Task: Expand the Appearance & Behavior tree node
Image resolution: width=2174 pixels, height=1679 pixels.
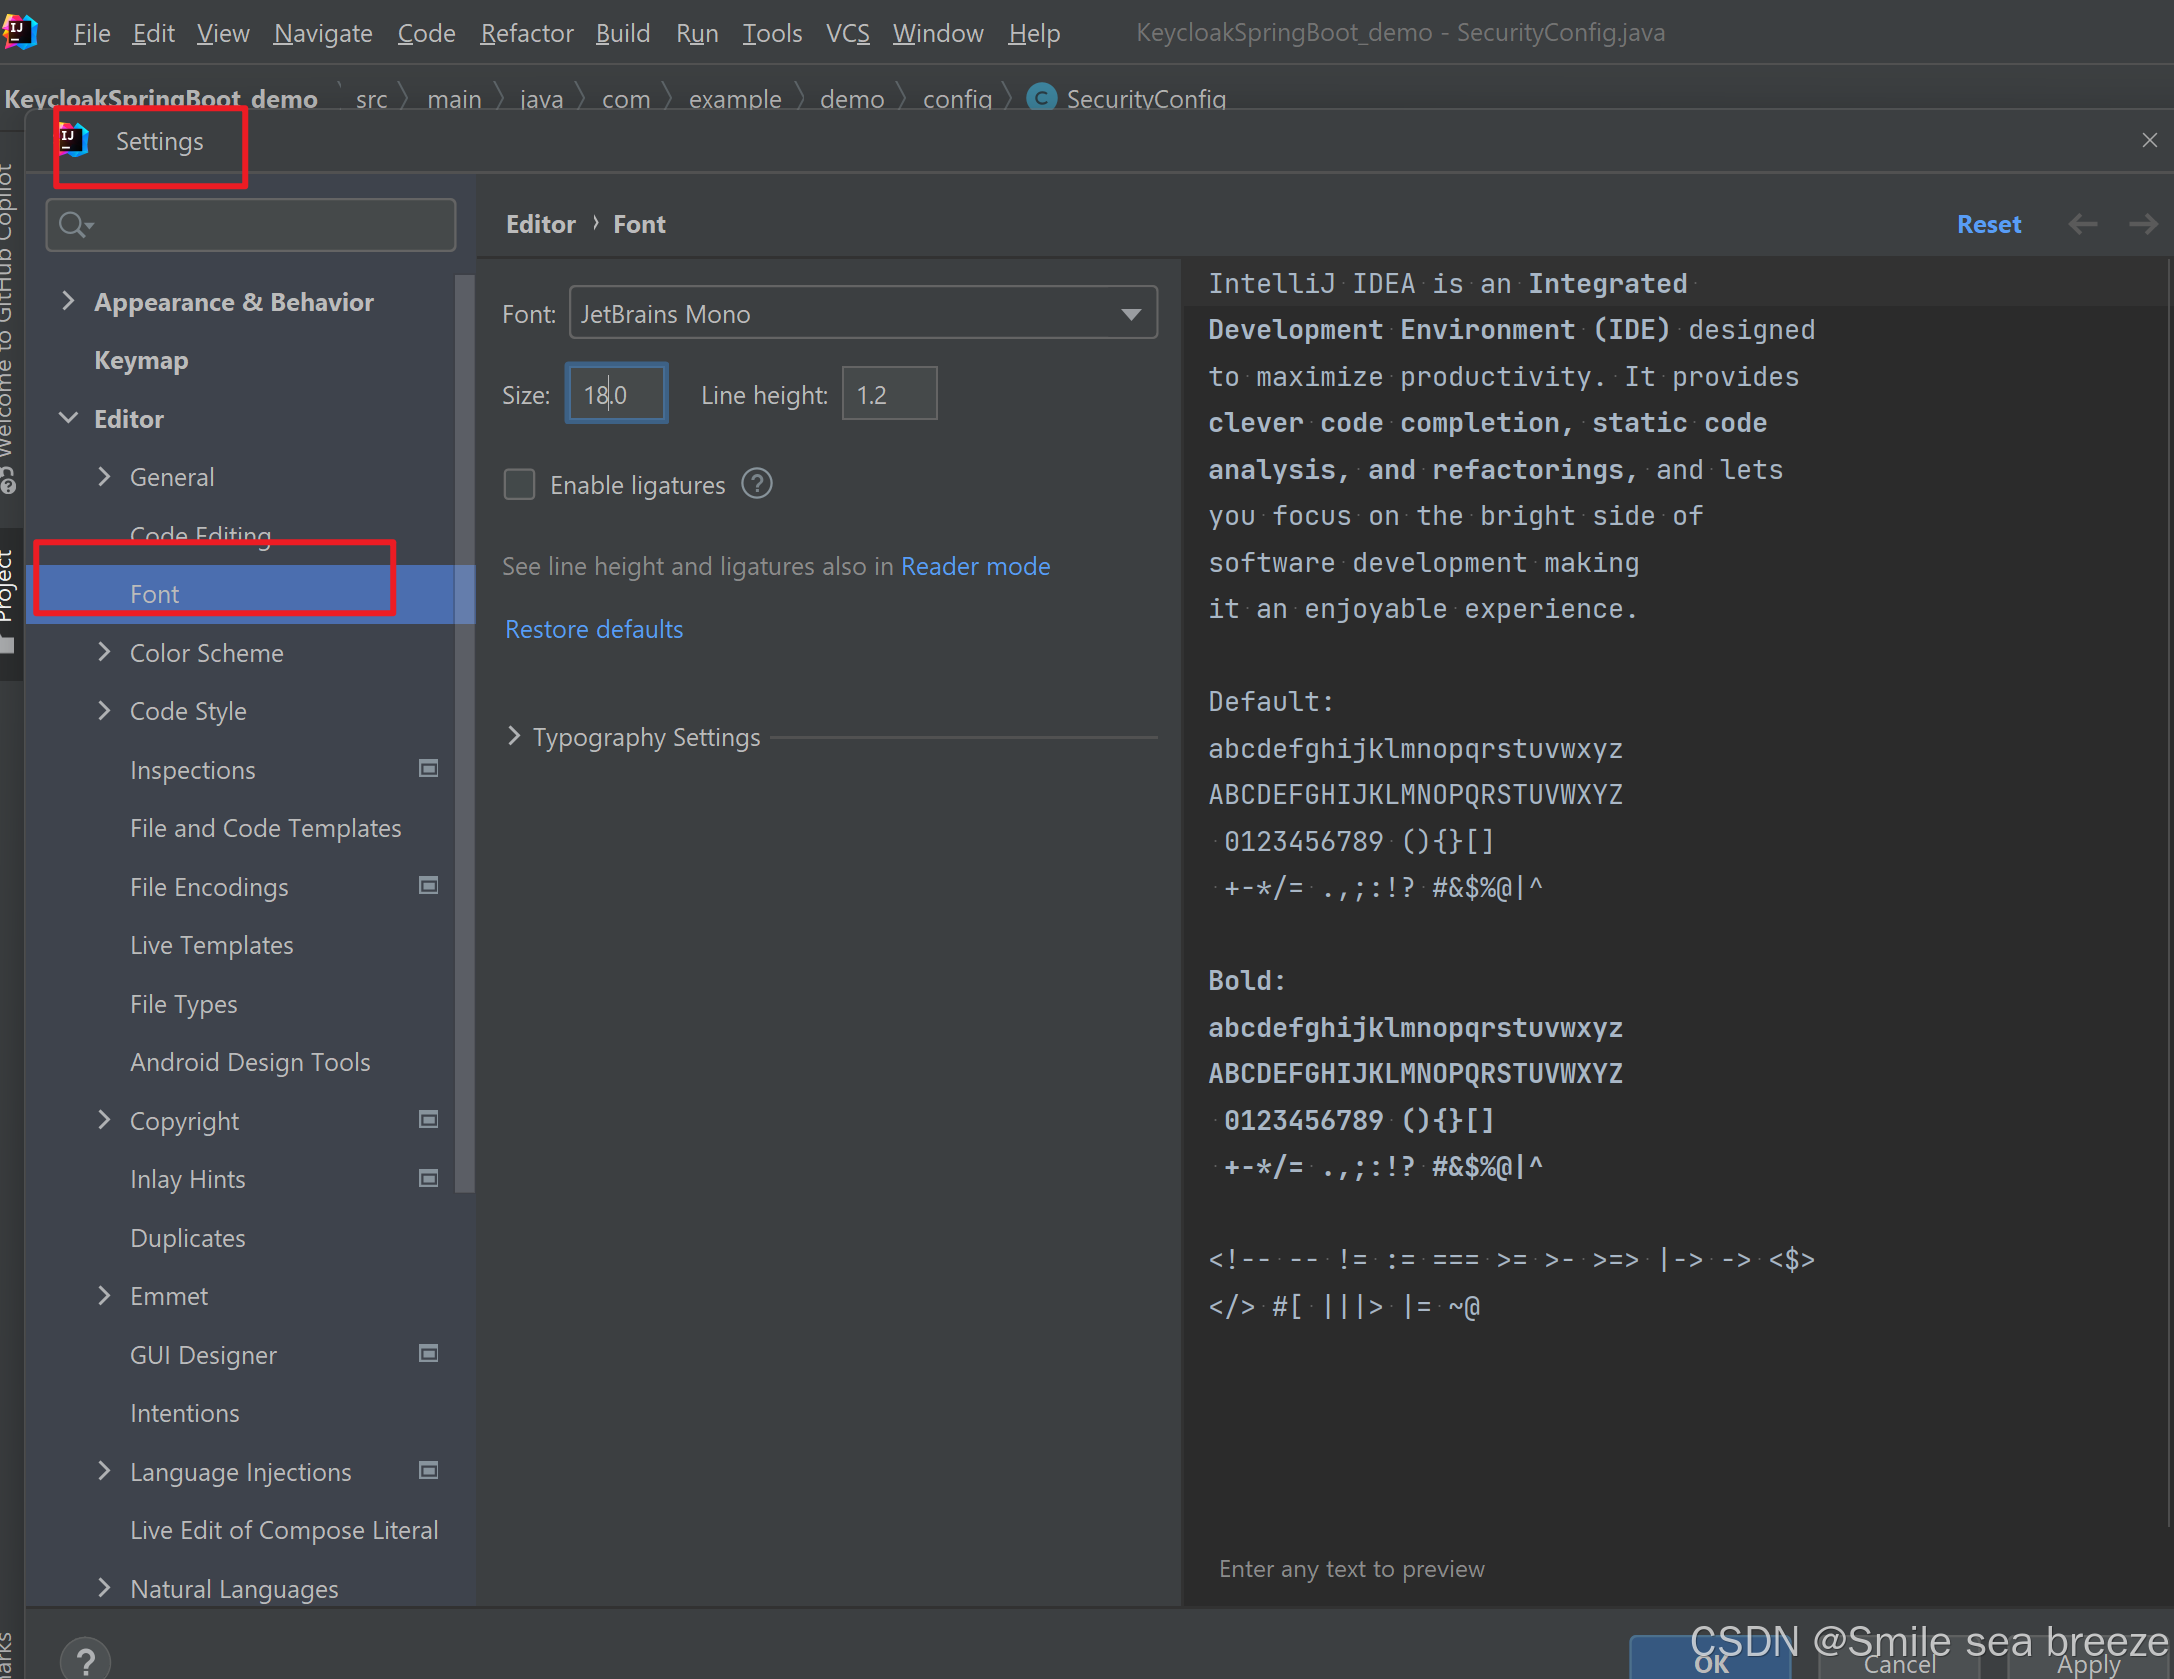Action: [x=68, y=301]
